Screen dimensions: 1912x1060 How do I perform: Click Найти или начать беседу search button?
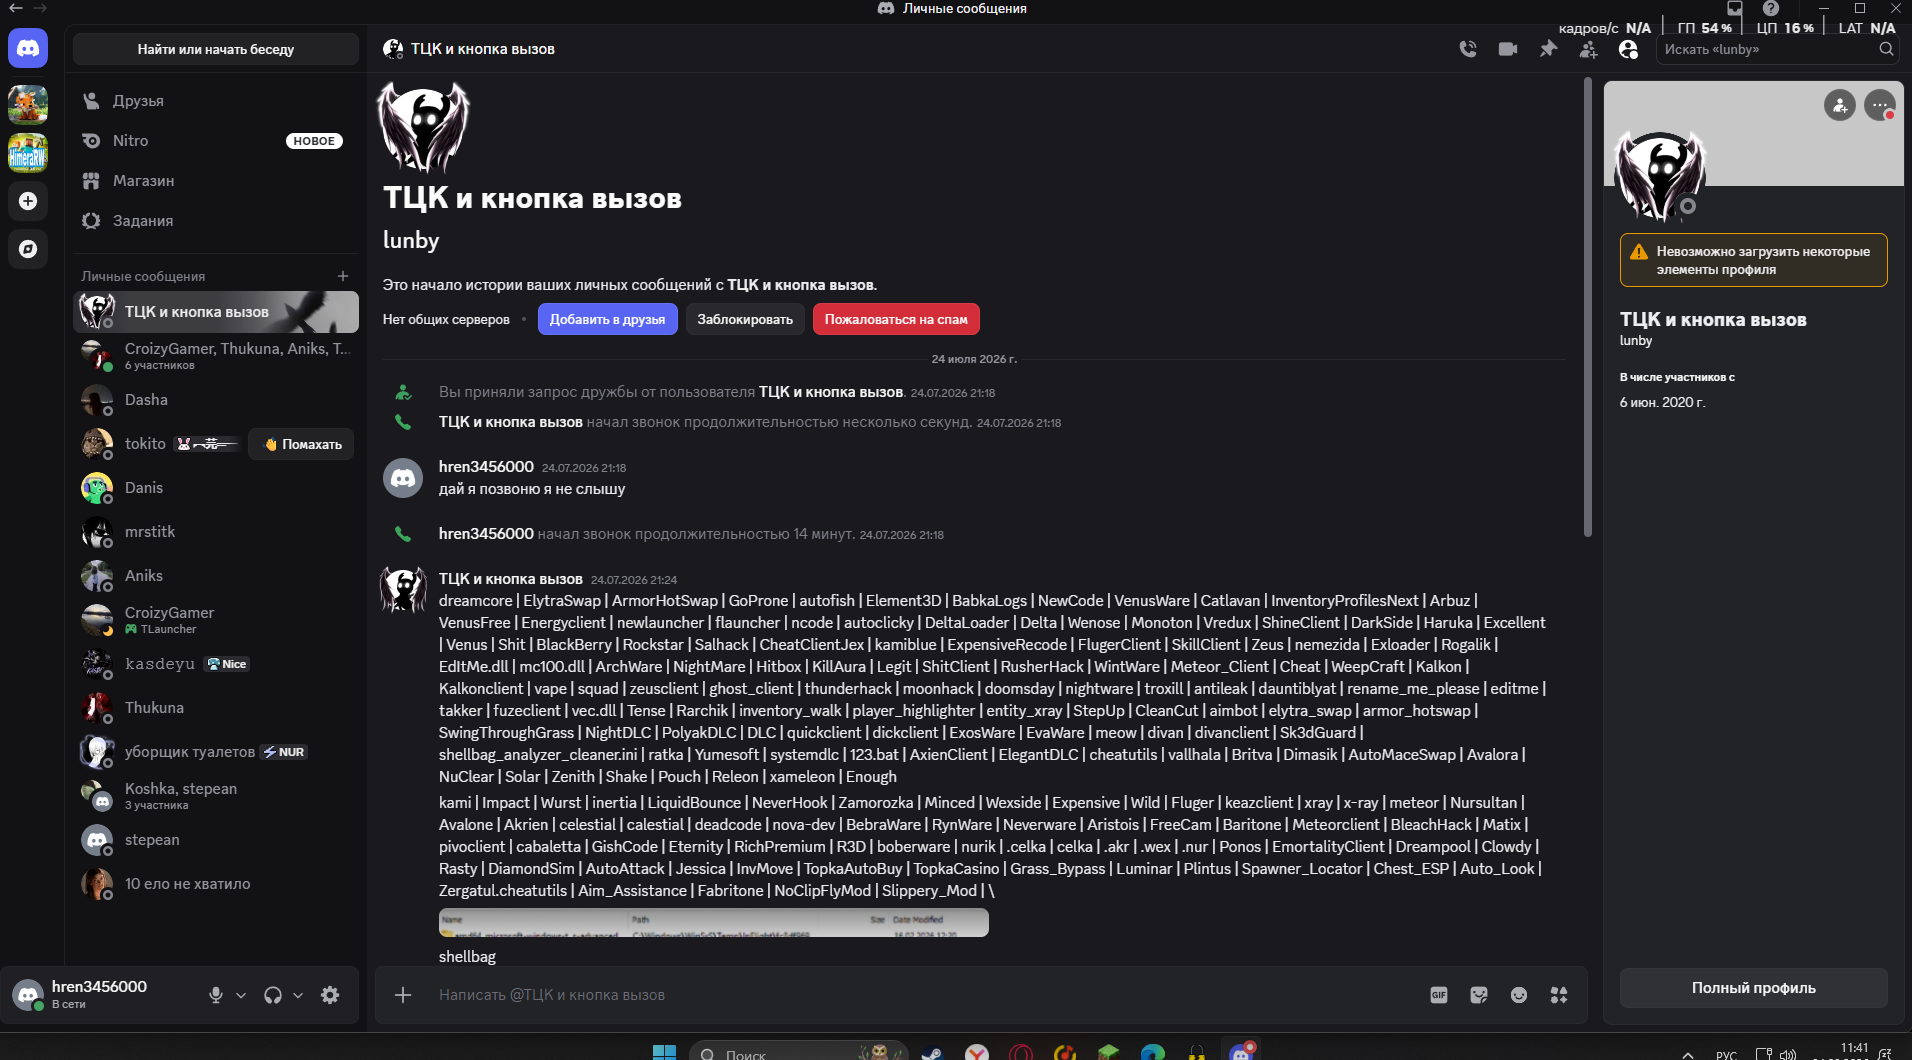[x=216, y=49]
